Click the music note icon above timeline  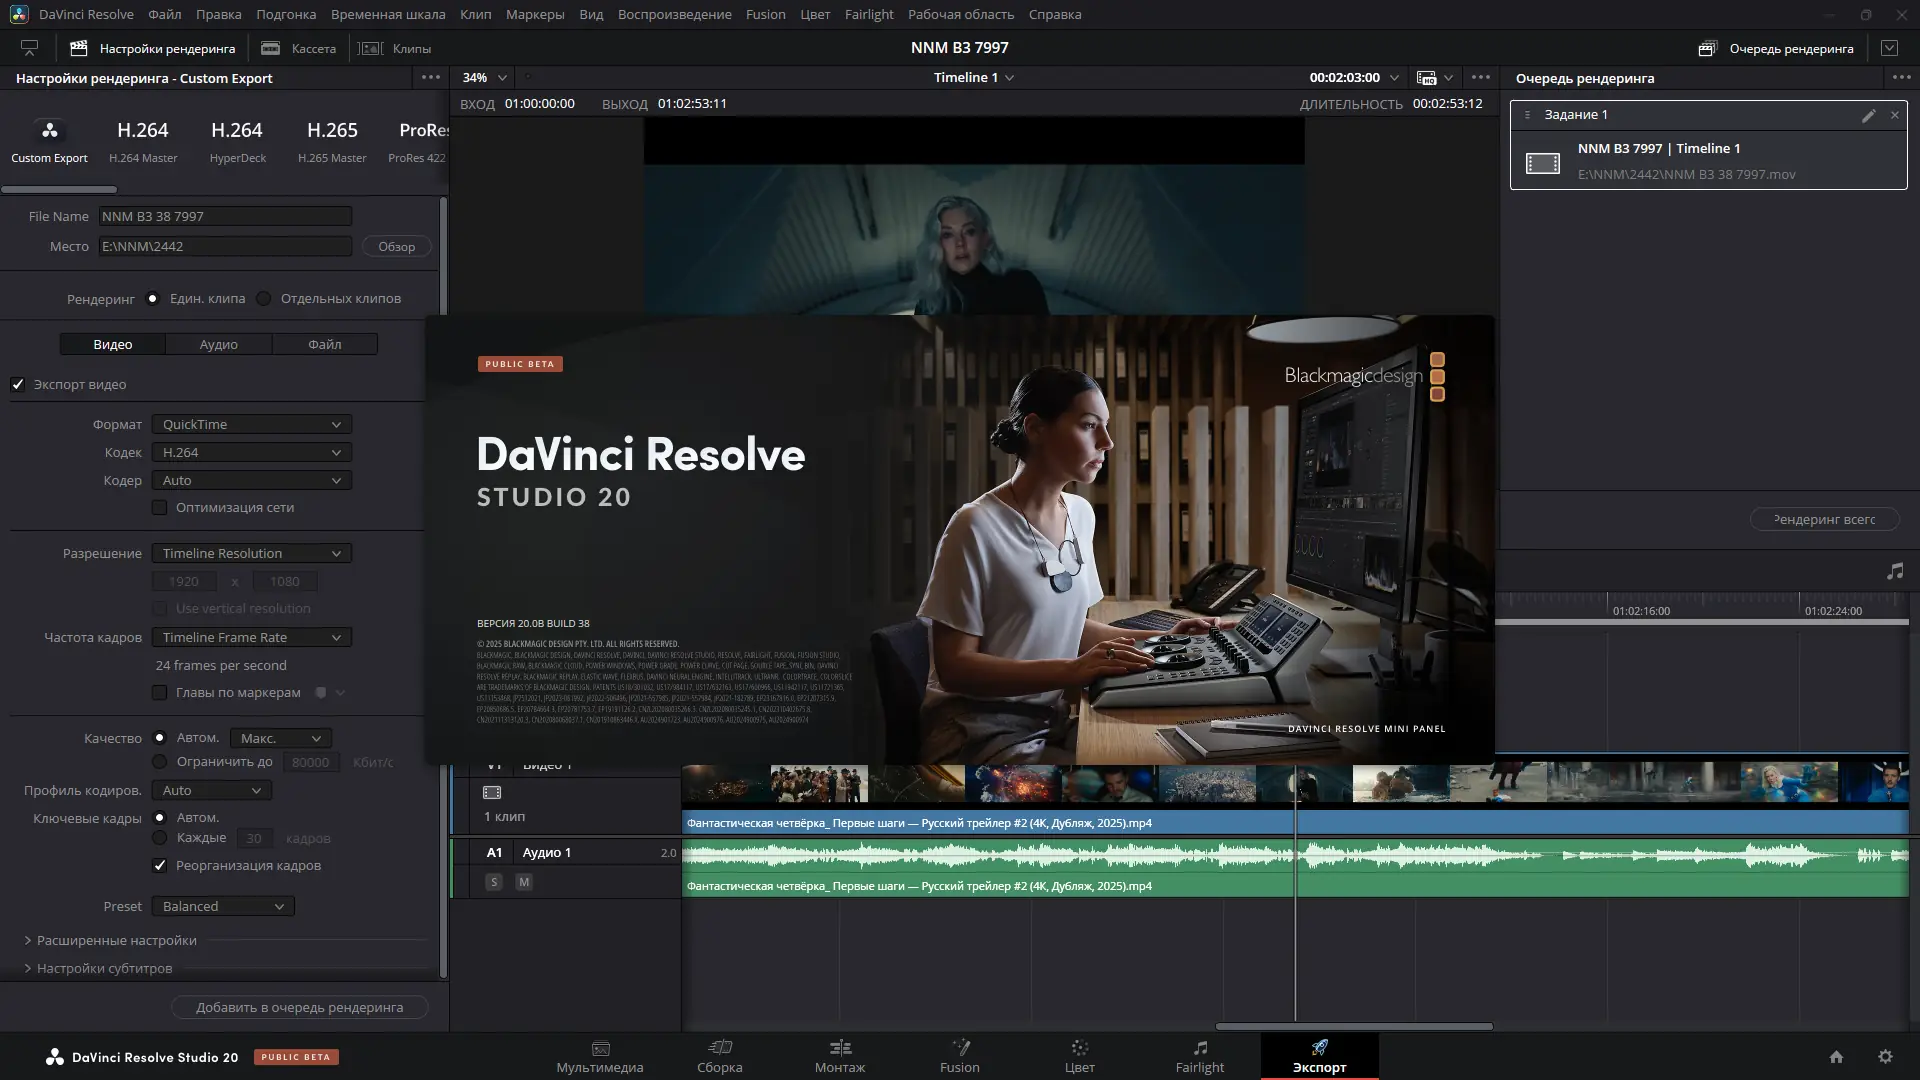pyautogui.click(x=1895, y=571)
